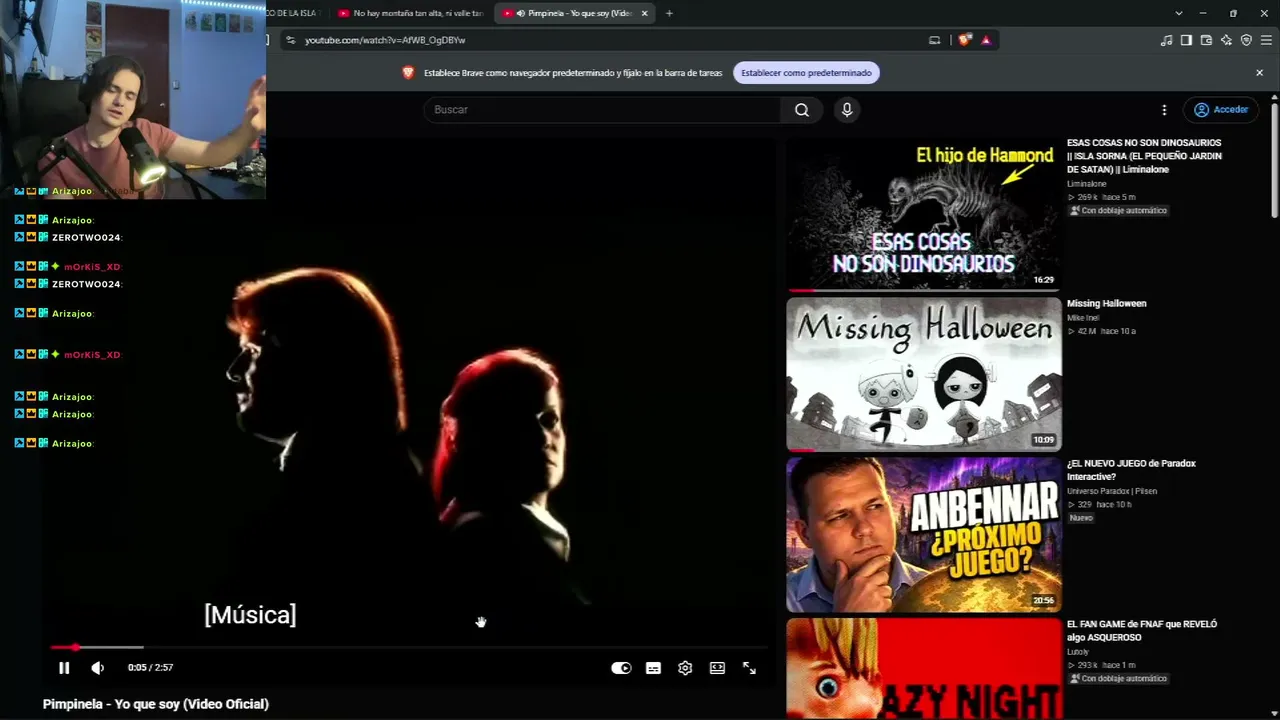Image resolution: width=1280 pixels, height=720 pixels.
Task: Open the Liminalone channel link
Action: pyautogui.click(x=1086, y=184)
